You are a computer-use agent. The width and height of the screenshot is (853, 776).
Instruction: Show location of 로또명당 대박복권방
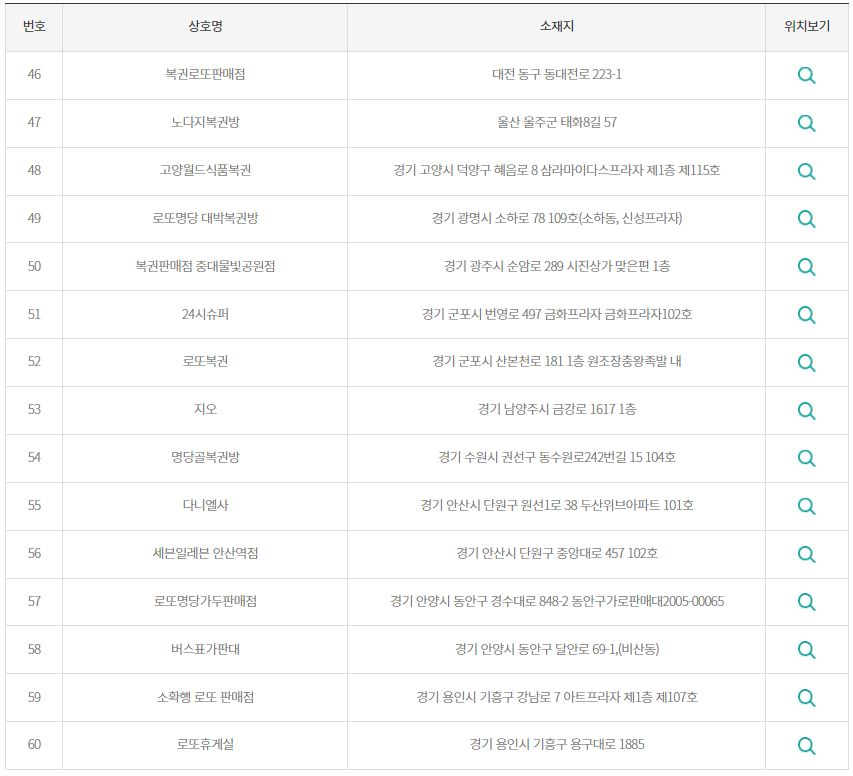click(806, 219)
